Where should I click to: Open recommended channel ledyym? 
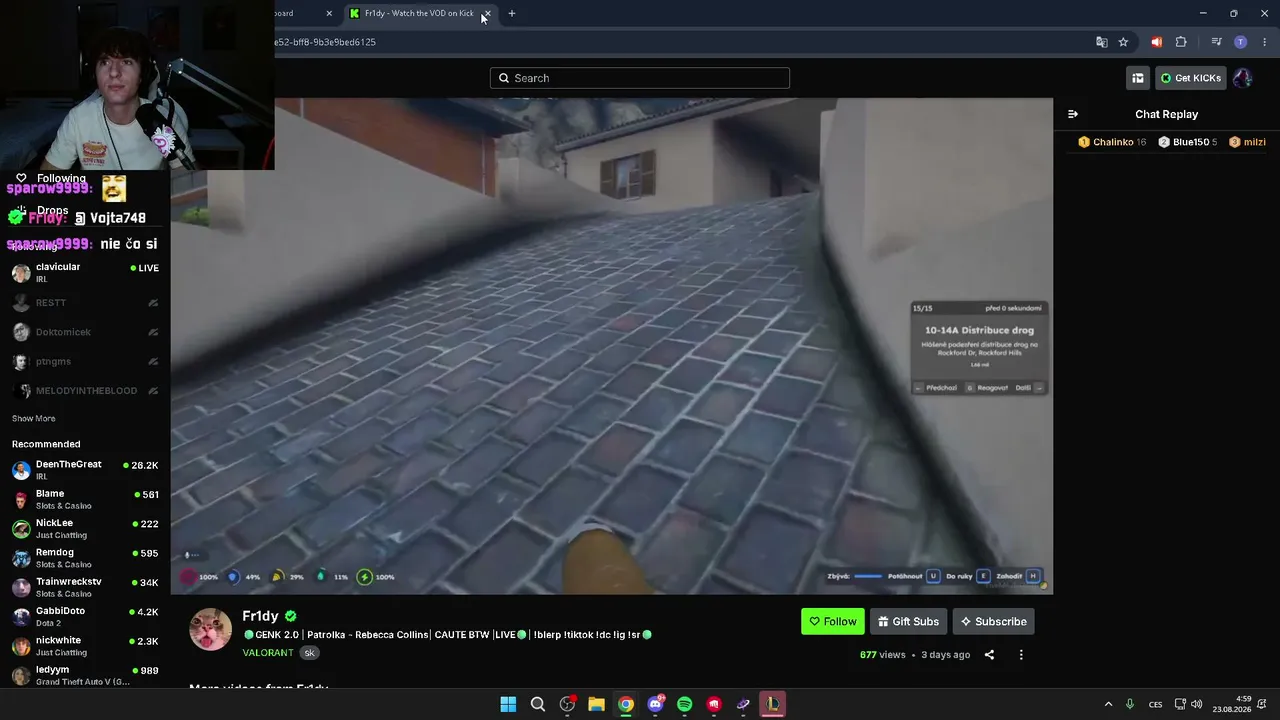[85, 675]
